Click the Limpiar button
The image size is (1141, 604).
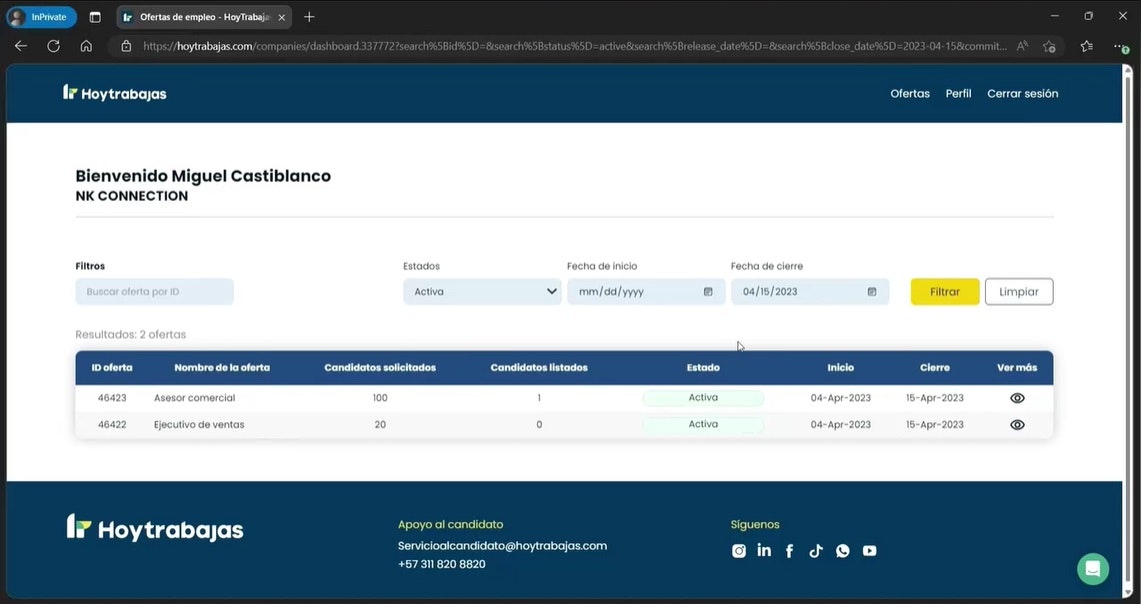[1019, 292]
